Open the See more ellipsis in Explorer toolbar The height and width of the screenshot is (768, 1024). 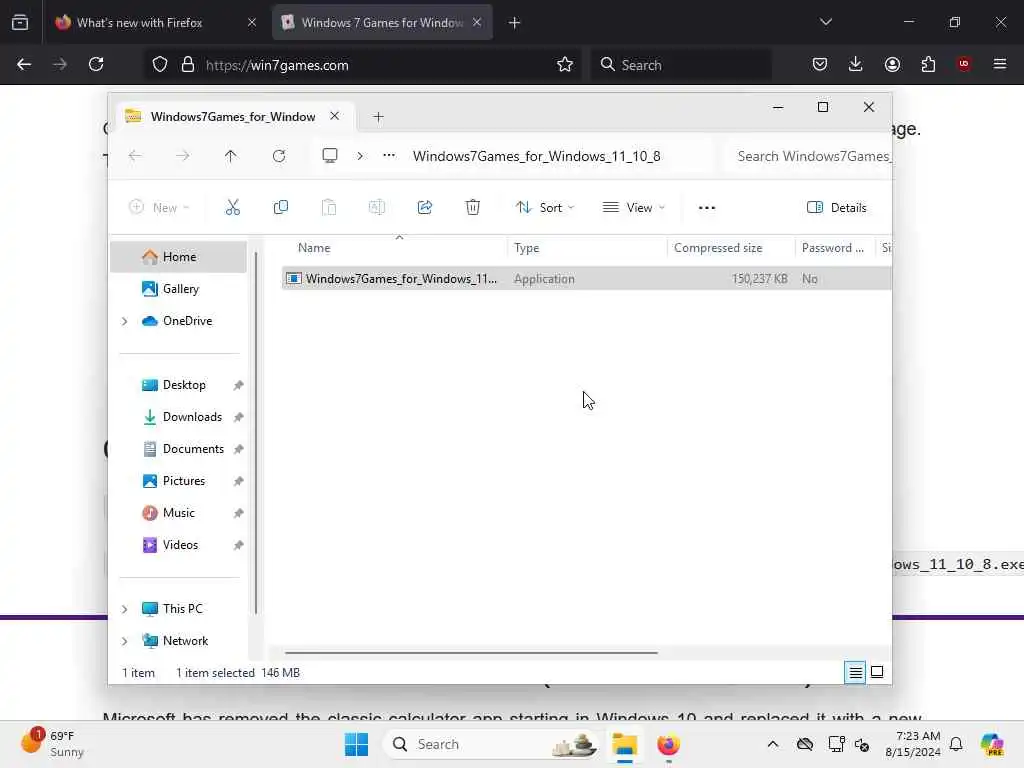click(x=707, y=208)
